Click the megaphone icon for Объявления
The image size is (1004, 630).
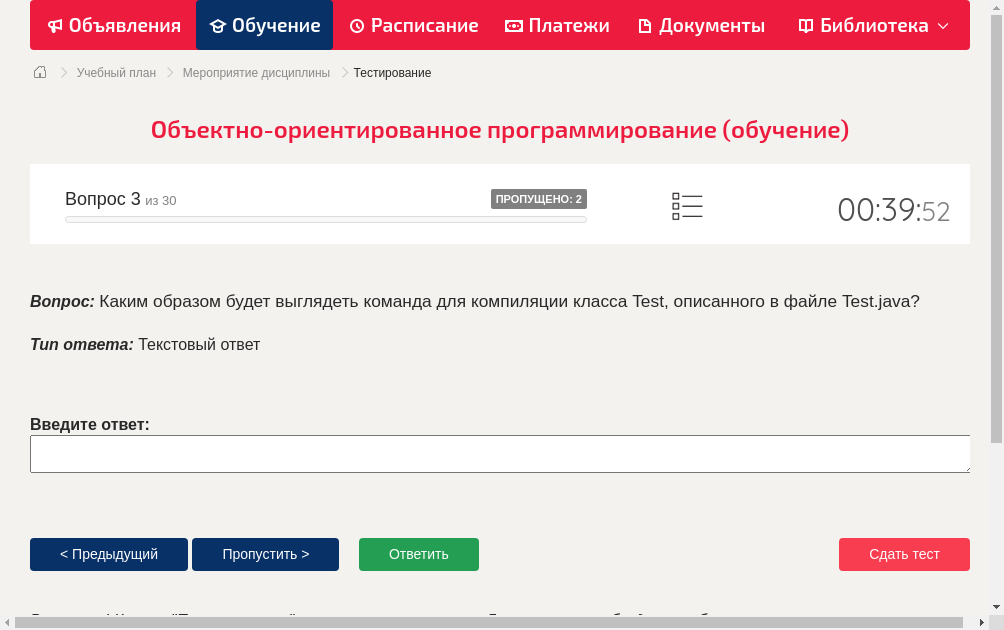[x=55, y=25]
